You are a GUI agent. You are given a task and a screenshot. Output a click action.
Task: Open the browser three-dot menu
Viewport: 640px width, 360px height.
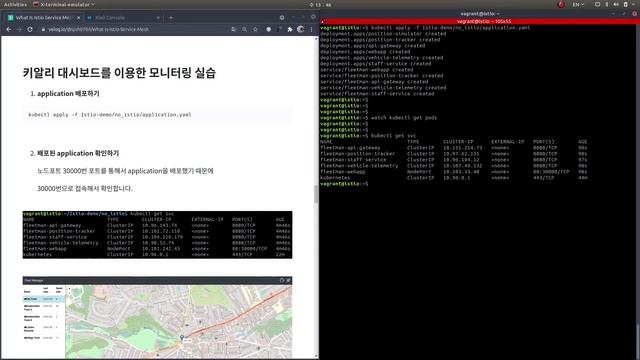(311, 29)
